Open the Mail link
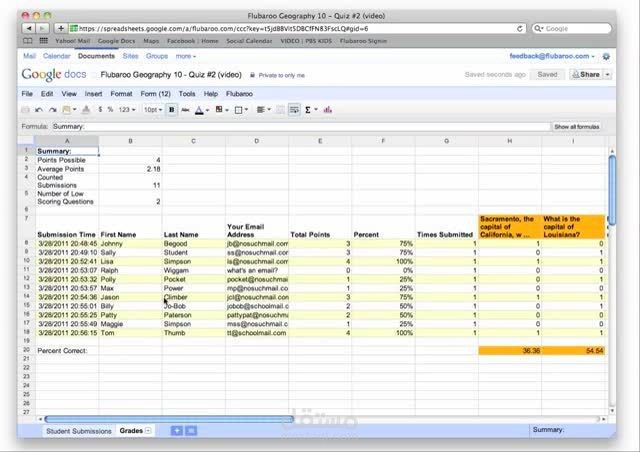The width and height of the screenshot is (640, 452). tap(29, 56)
